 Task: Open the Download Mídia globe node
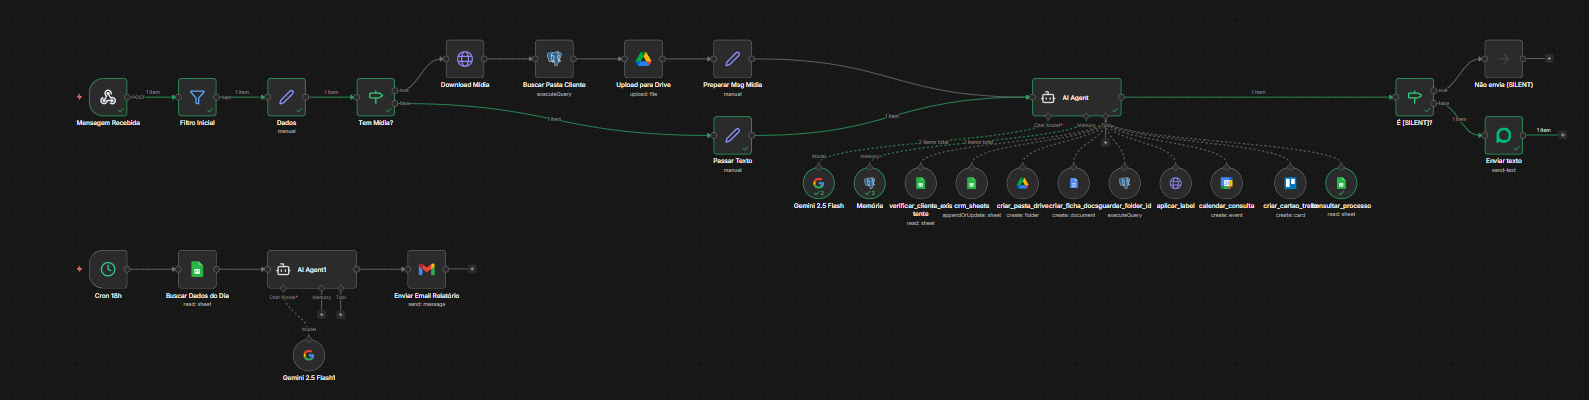click(465, 59)
